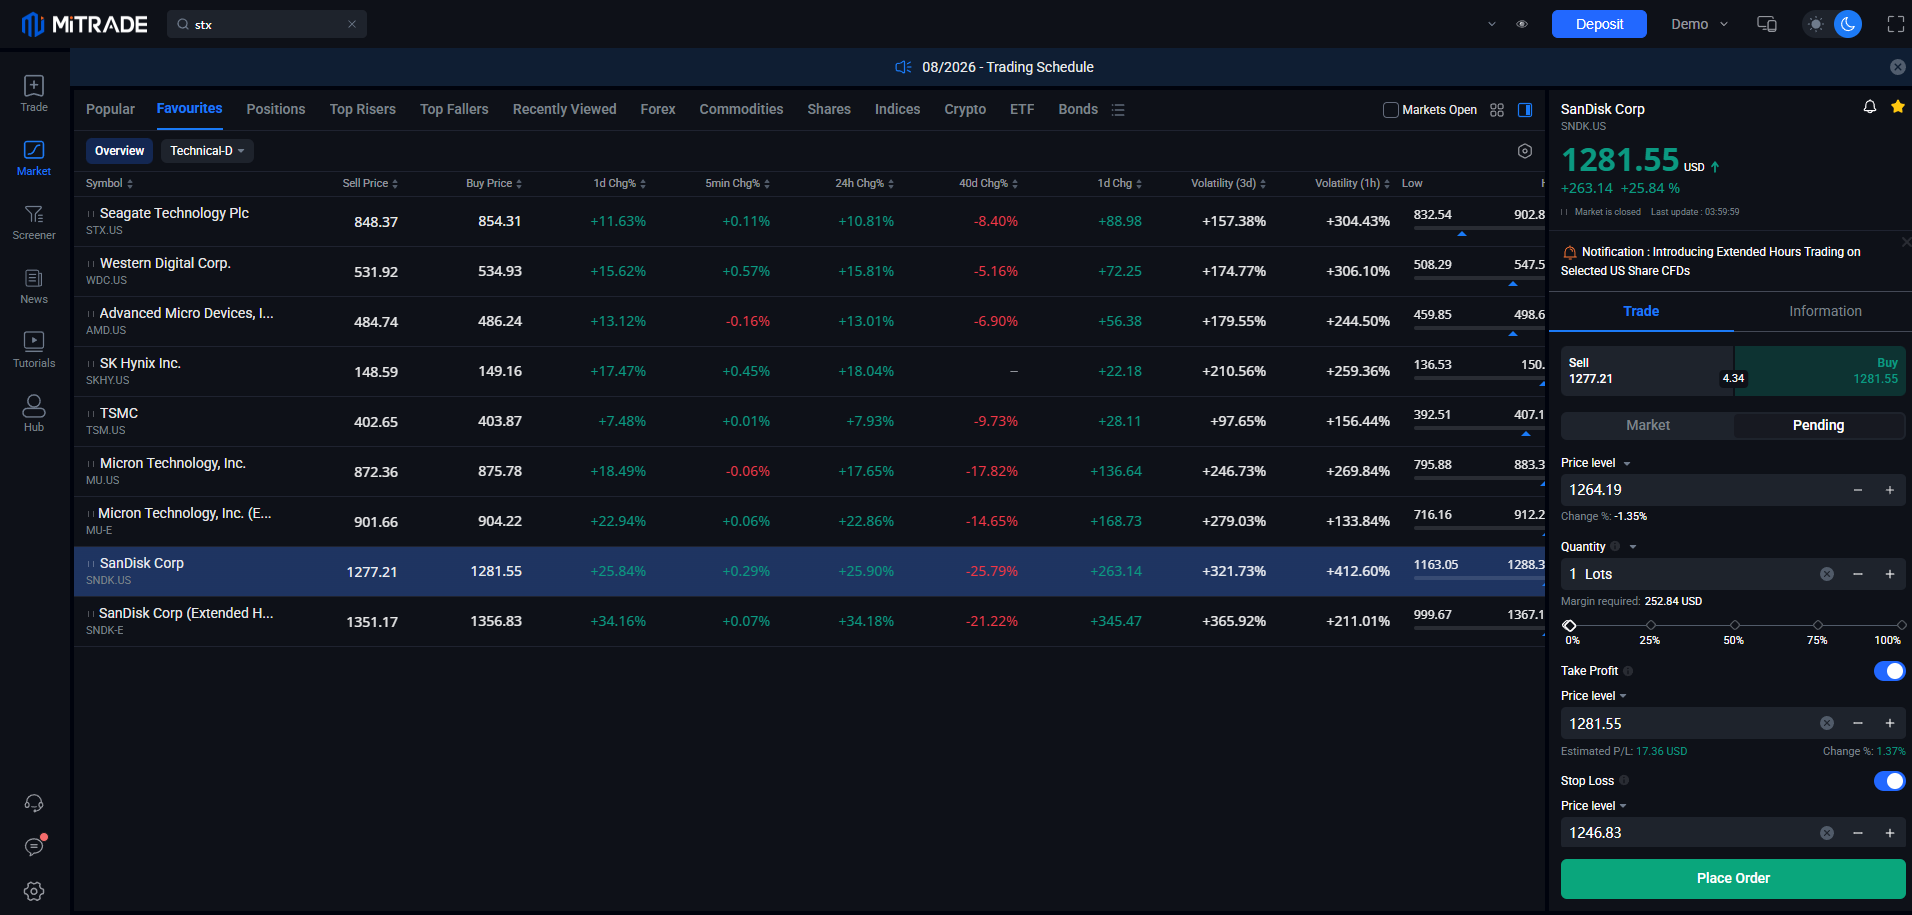Set the margin slider to 50%
Screen dimensions: 1912x915
coord(1735,625)
